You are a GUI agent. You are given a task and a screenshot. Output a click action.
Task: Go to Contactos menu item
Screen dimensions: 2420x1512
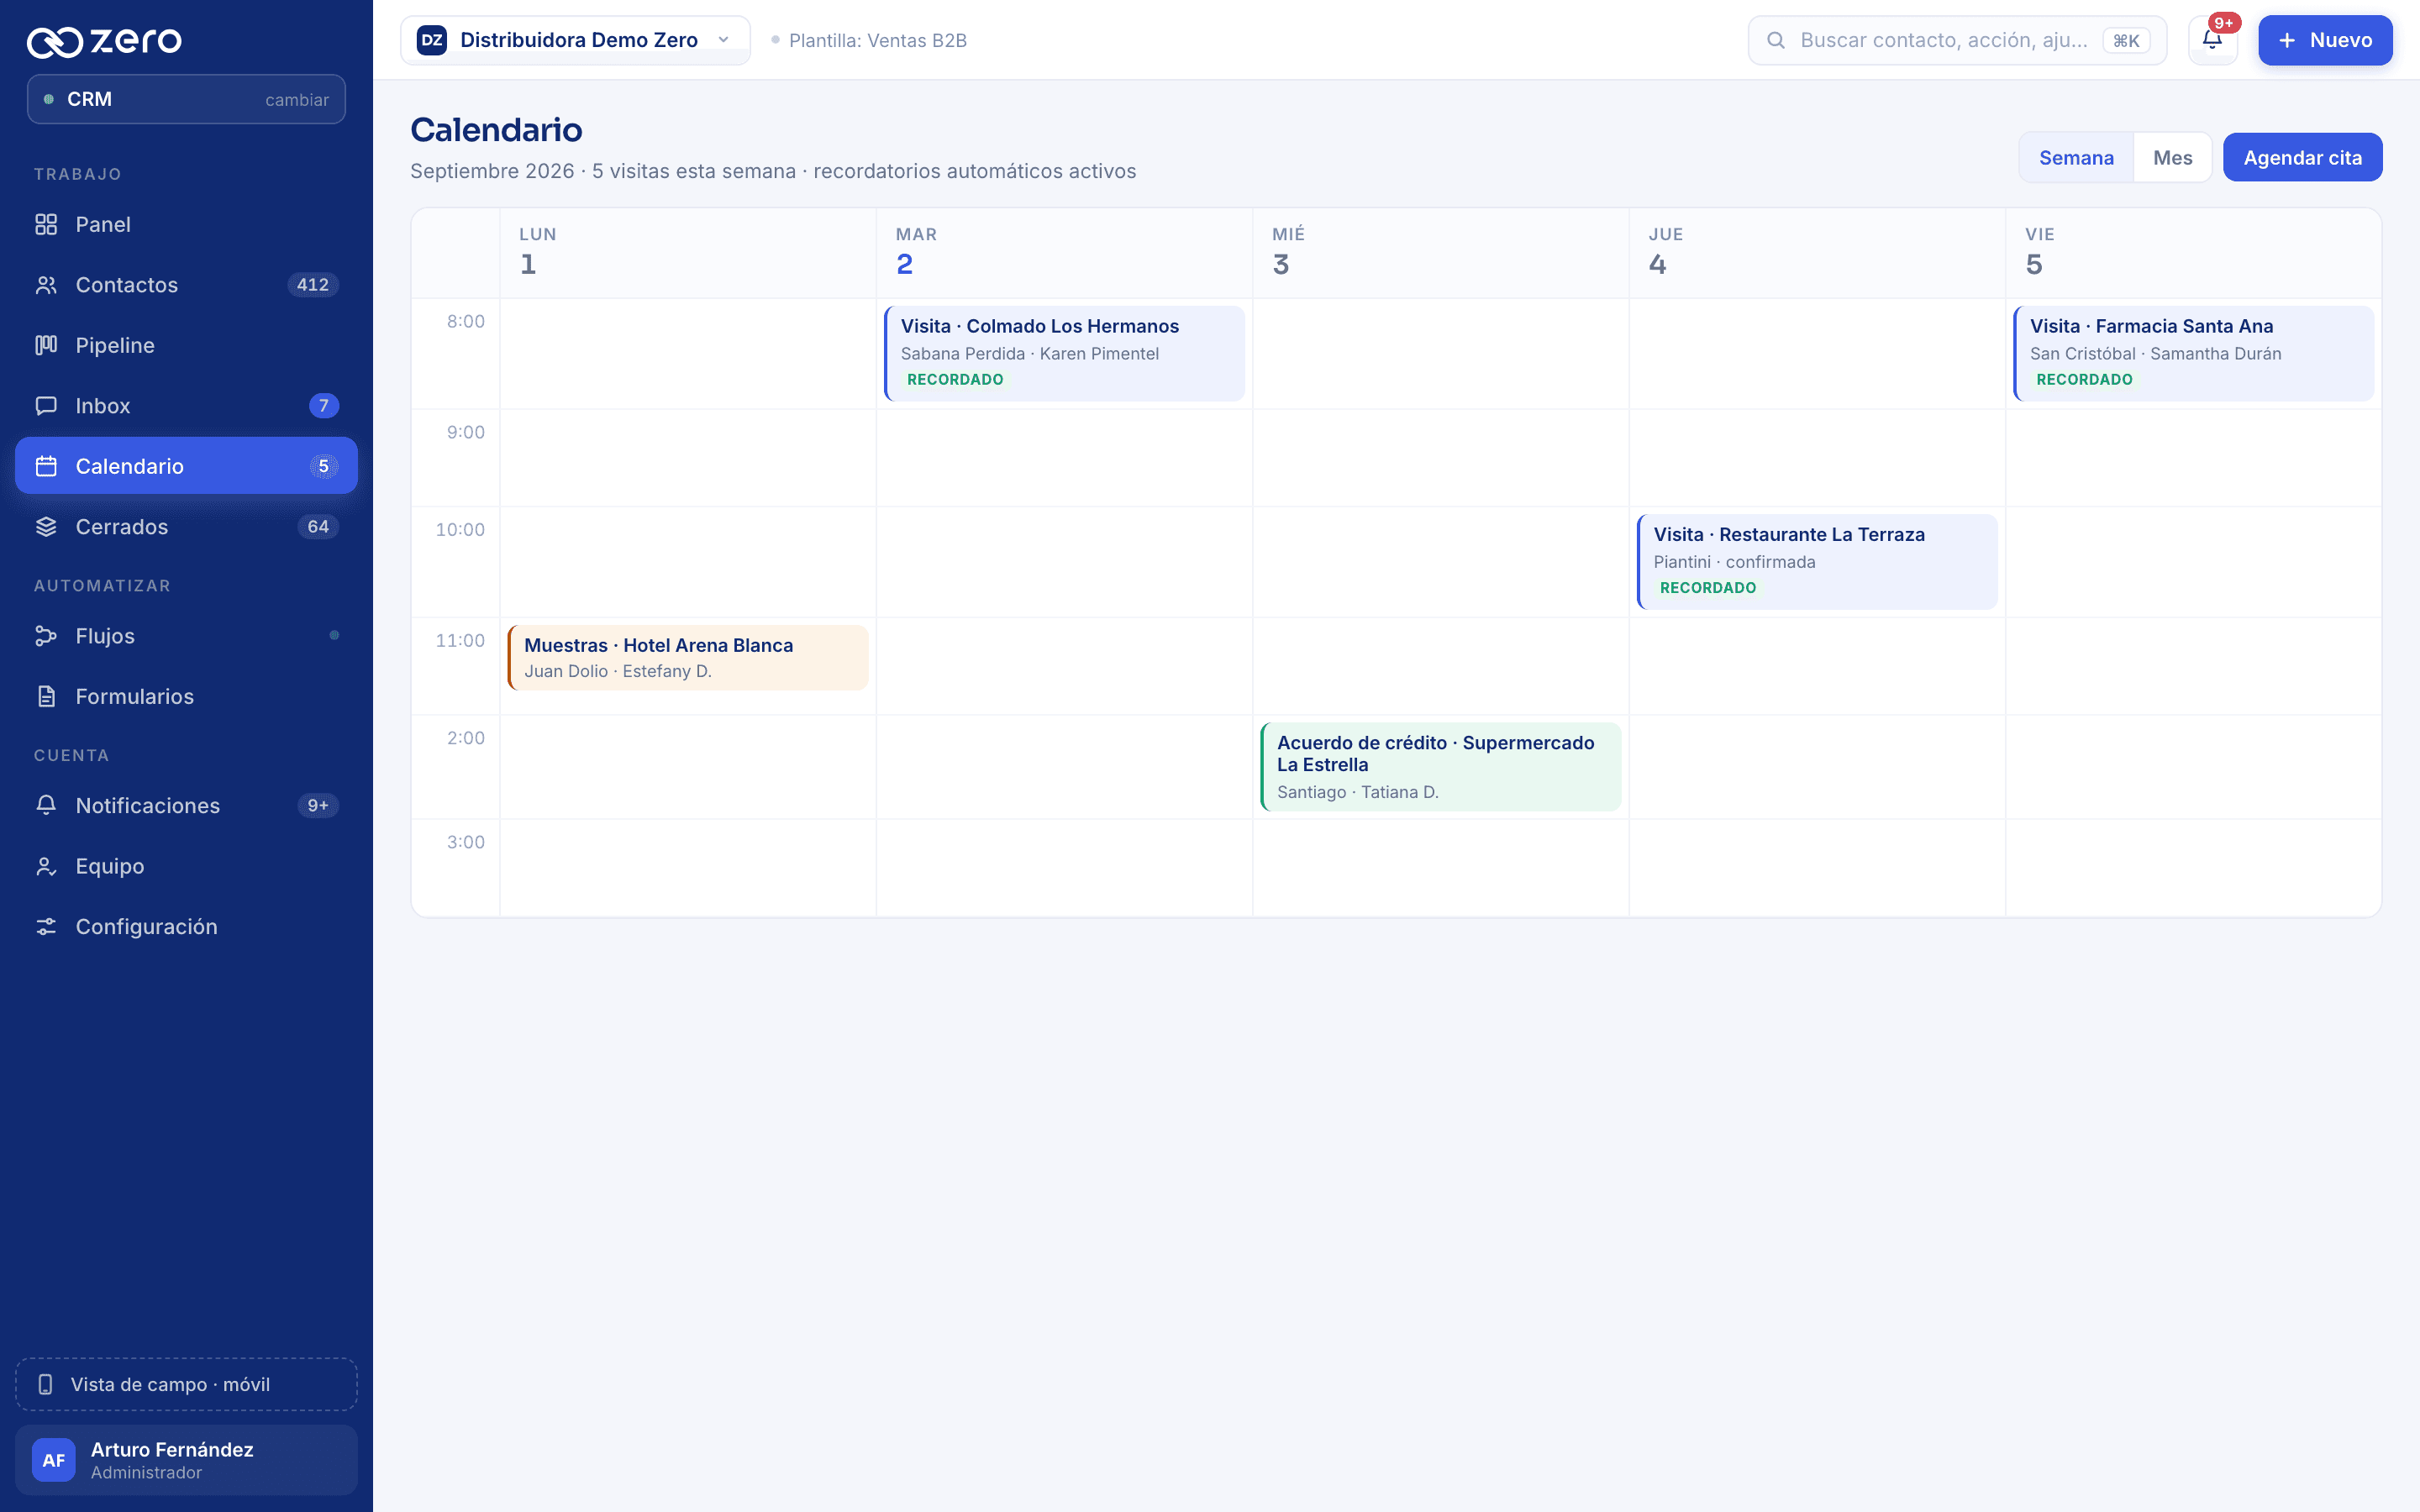[x=186, y=285]
